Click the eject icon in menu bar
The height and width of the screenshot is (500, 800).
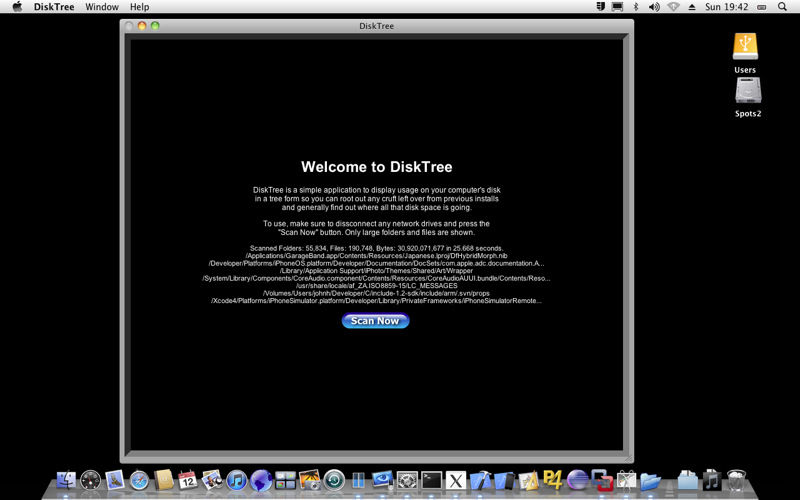pyautogui.click(x=692, y=7)
